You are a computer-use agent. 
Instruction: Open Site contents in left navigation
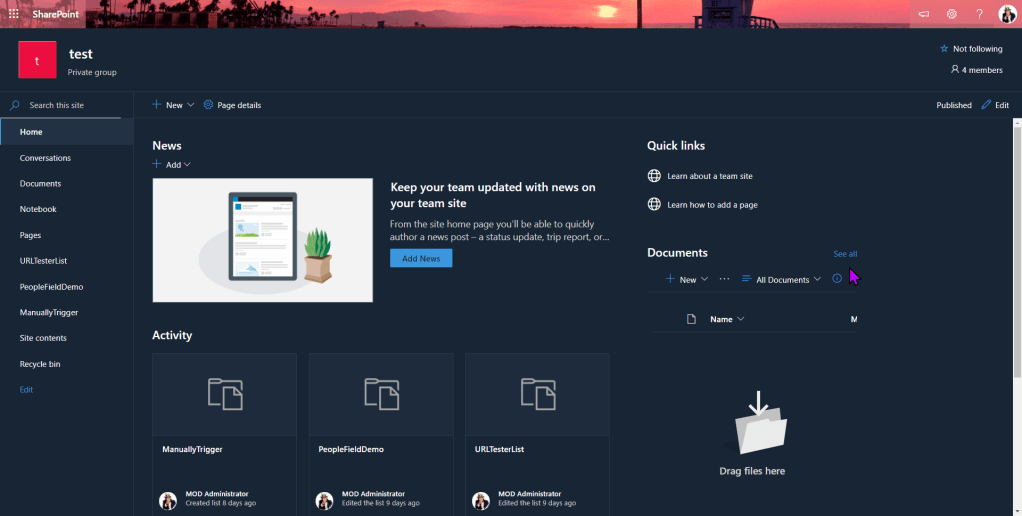tap(43, 338)
